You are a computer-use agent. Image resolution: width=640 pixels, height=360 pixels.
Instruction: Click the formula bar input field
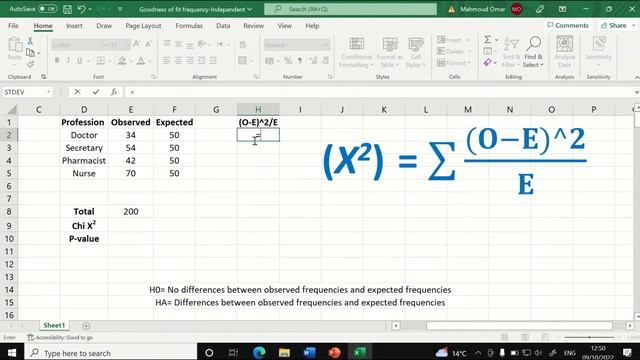[380, 92]
